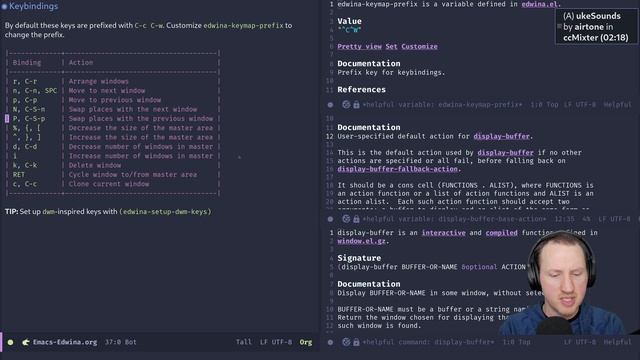Click the Tall layout indicator in the modeline
The image size is (640, 360).
244,342
